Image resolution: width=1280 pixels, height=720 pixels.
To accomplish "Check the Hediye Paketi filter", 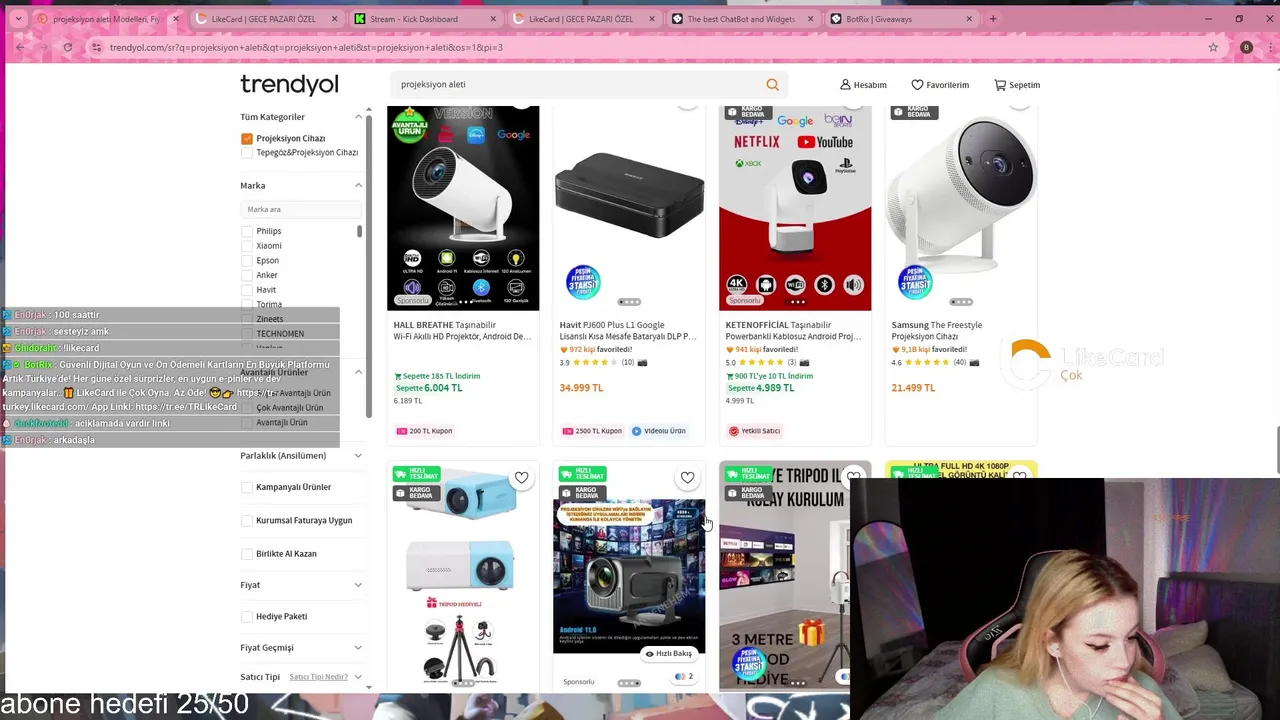I will [x=247, y=617].
